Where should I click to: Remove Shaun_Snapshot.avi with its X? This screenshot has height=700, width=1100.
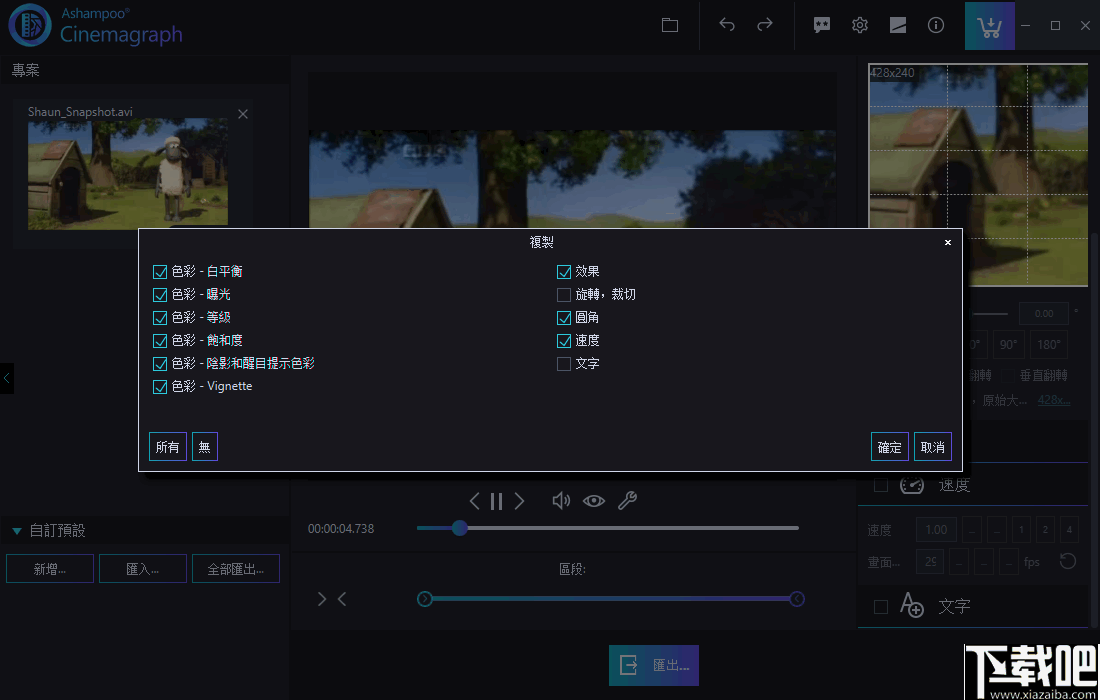[x=242, y=113]
